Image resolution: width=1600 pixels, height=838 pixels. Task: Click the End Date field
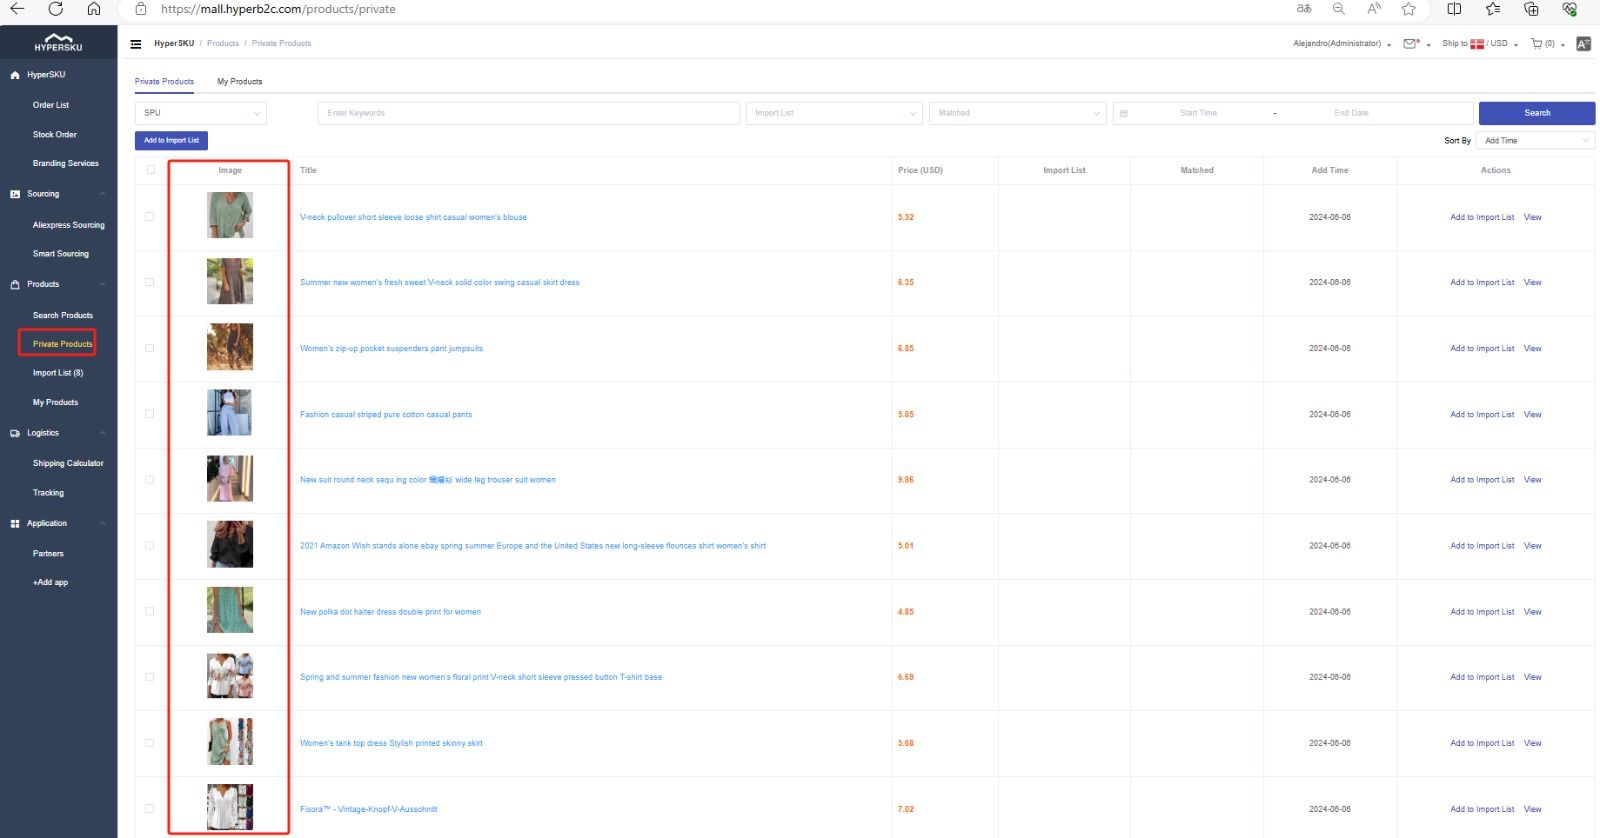[1351, 113]
